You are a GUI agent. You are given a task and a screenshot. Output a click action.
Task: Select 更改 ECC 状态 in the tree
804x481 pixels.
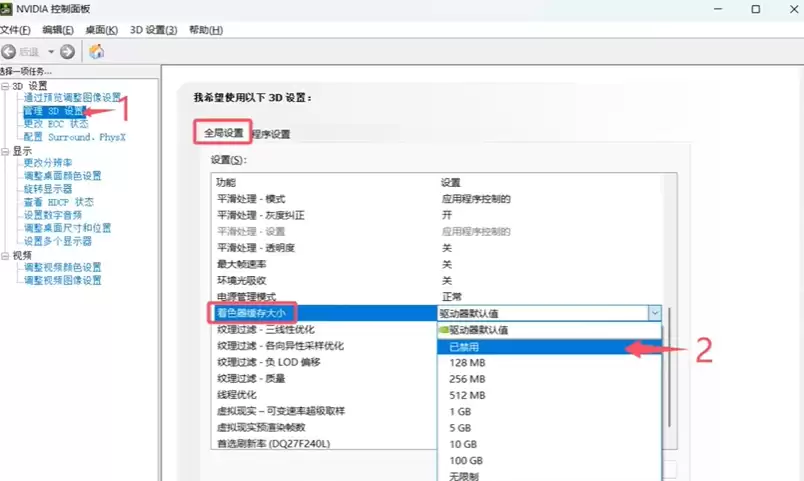[56, 124]
